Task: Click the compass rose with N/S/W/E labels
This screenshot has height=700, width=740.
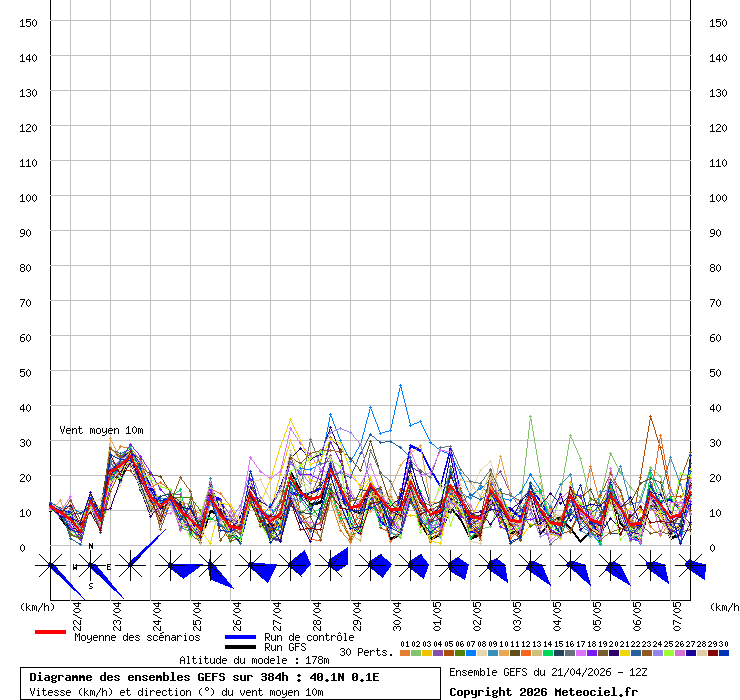Action: coord(91,566)
